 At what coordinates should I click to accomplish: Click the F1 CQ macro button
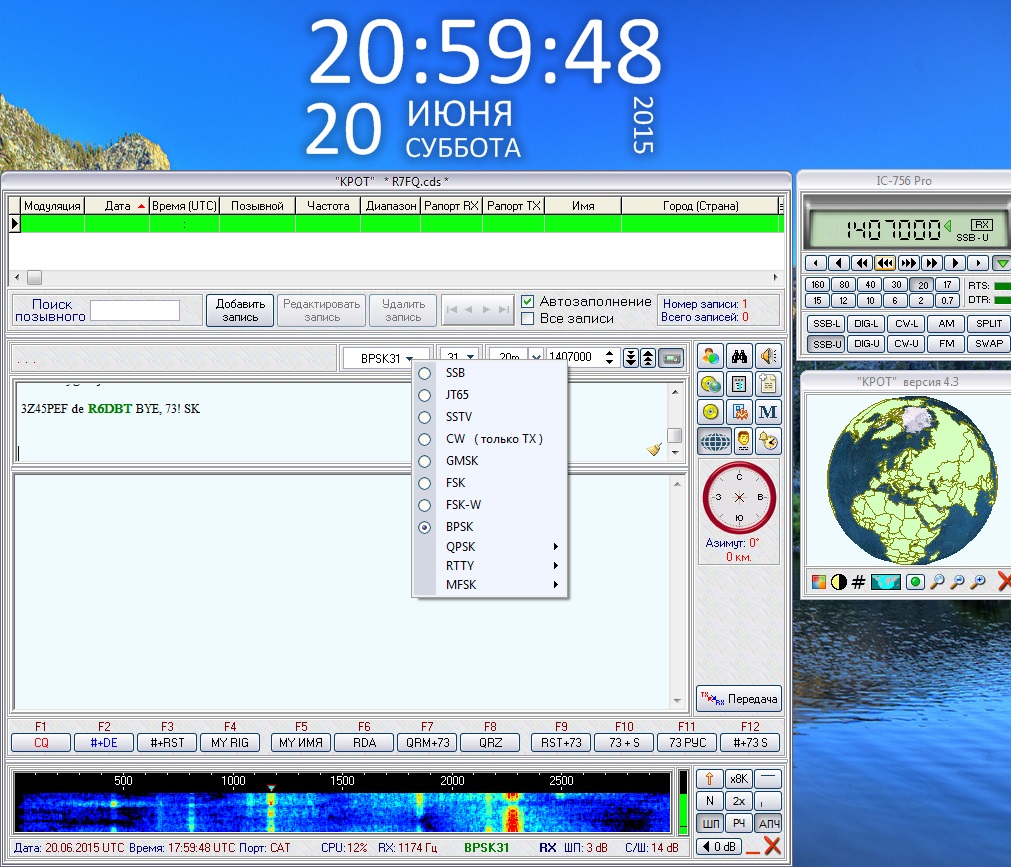click(41, 743)
